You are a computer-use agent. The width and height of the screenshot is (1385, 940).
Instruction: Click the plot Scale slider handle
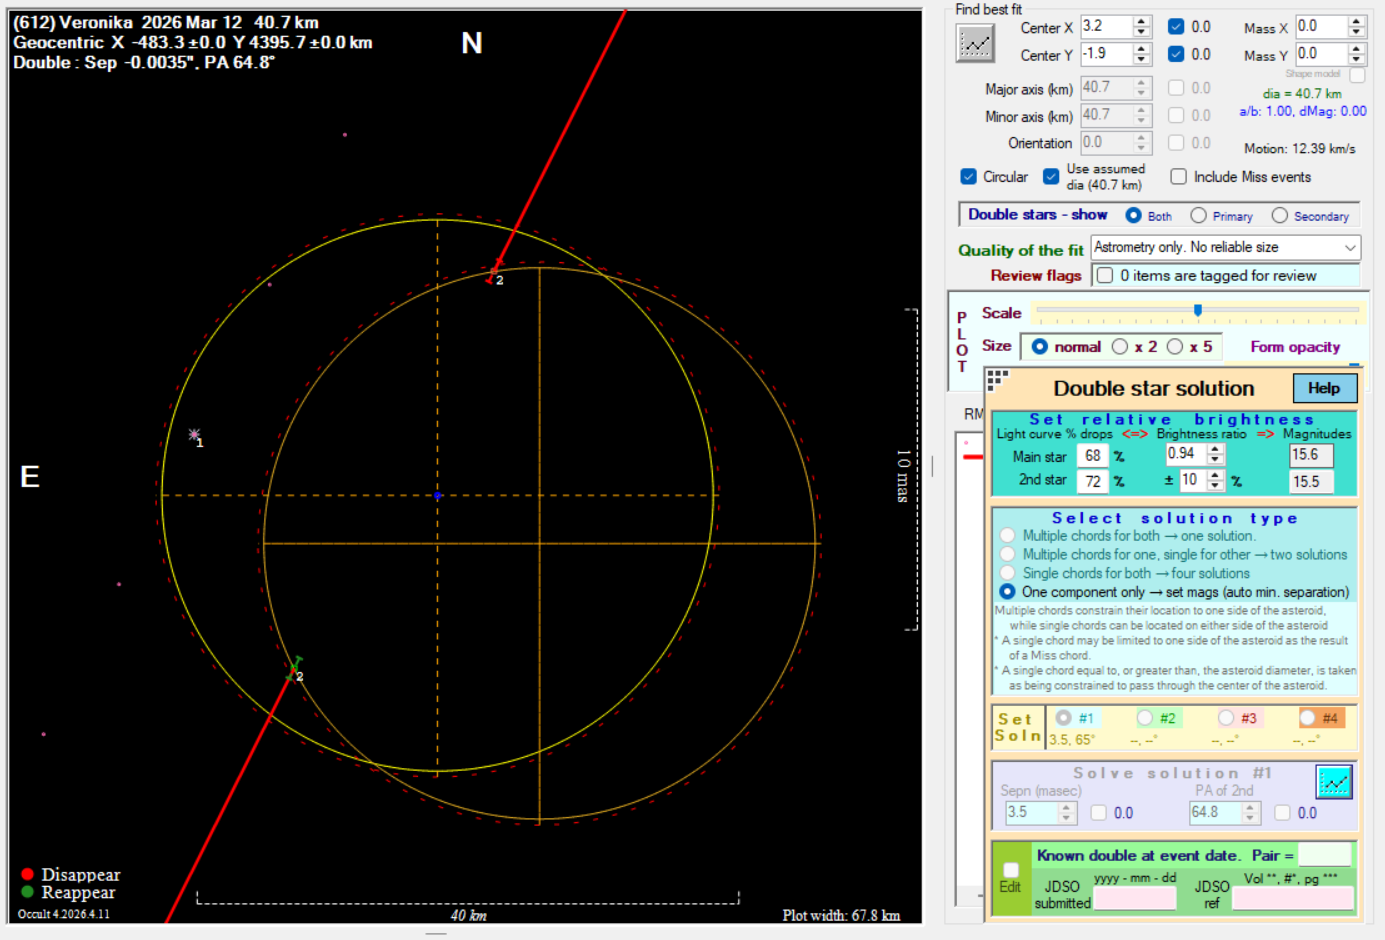[1197, 311]
